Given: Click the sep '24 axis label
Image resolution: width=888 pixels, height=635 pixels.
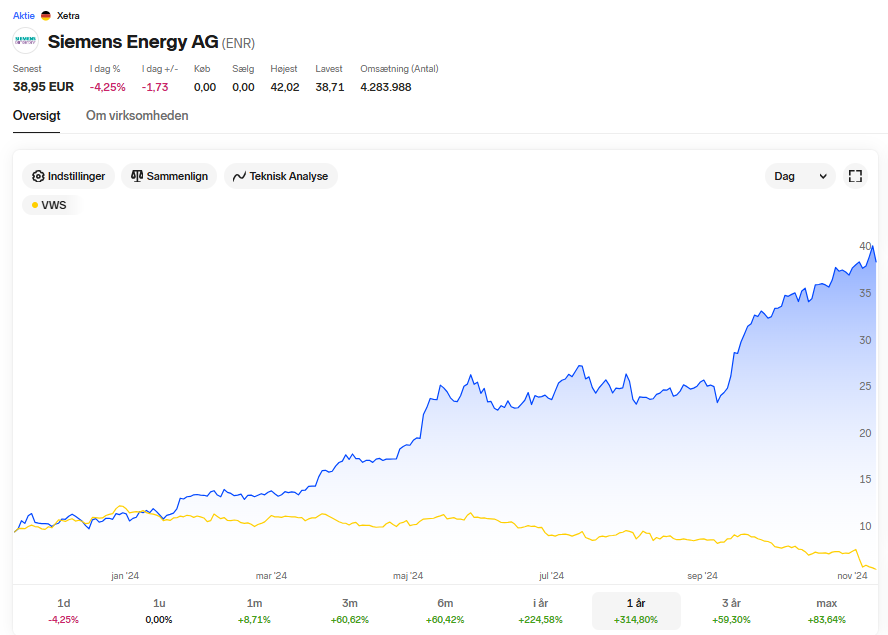Looking at the screenshot, I should (702, 576).
